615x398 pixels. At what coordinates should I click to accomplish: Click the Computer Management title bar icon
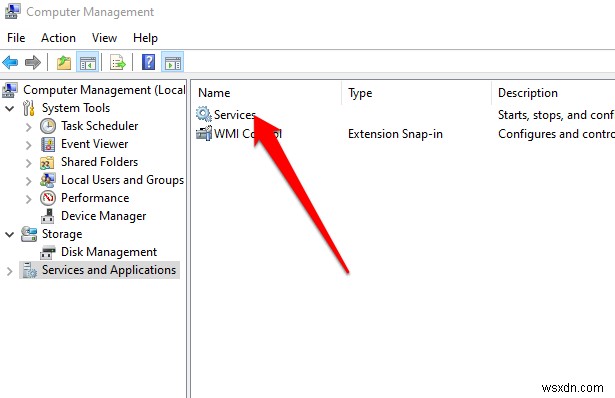13,11
